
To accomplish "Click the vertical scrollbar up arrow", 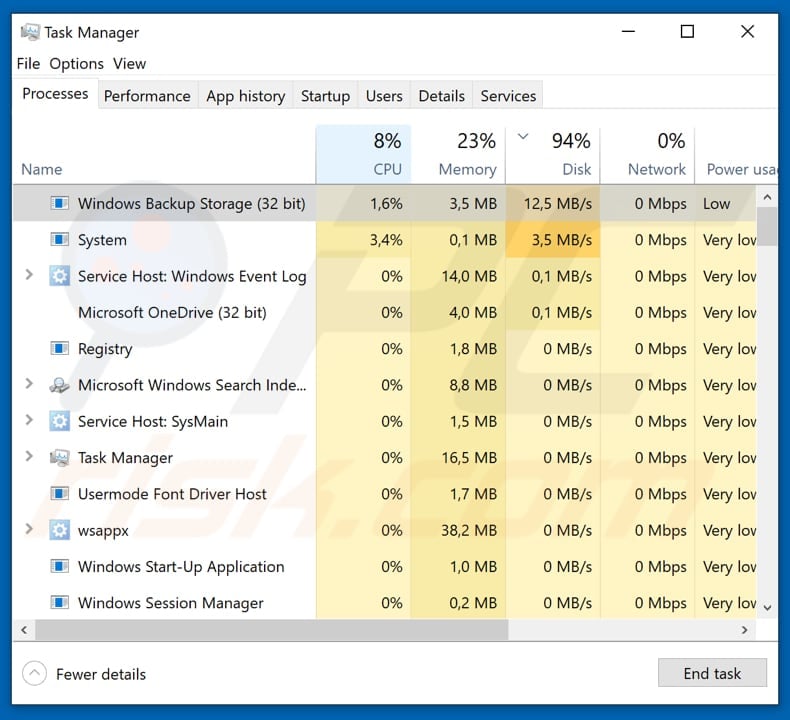I will click(767, 197).
